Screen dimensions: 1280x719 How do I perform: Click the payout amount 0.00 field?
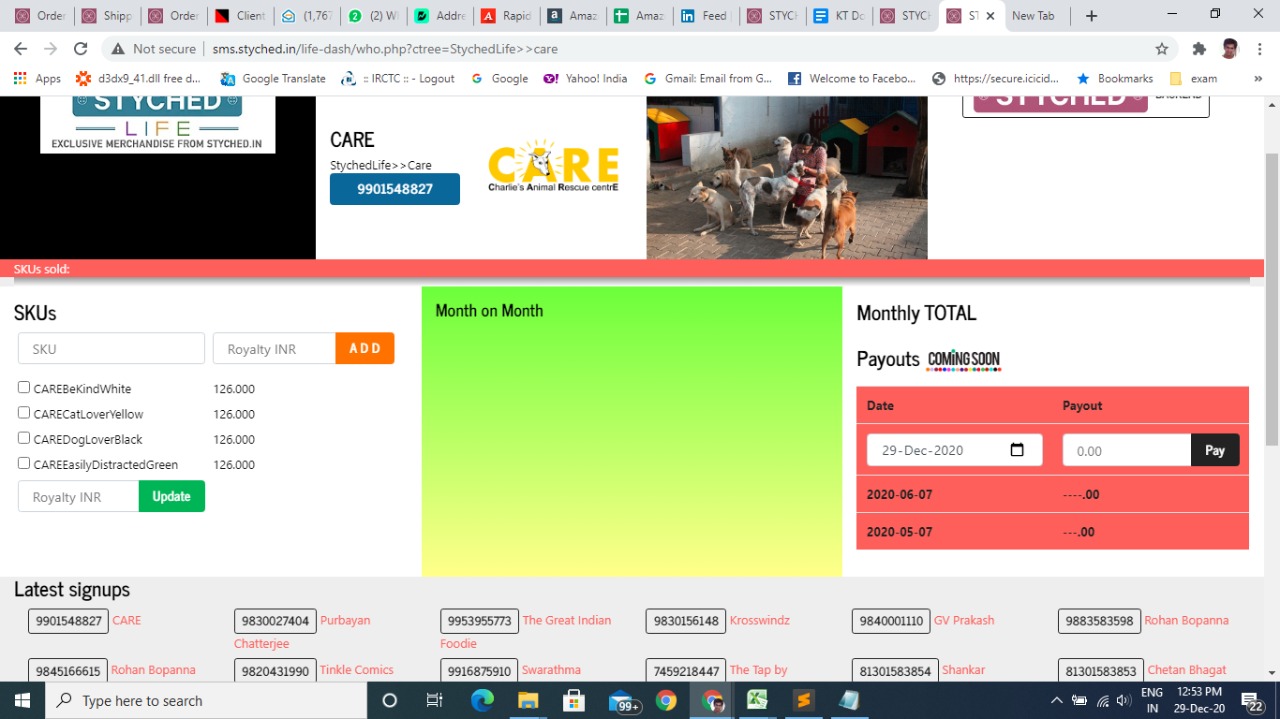point(1127,450)
